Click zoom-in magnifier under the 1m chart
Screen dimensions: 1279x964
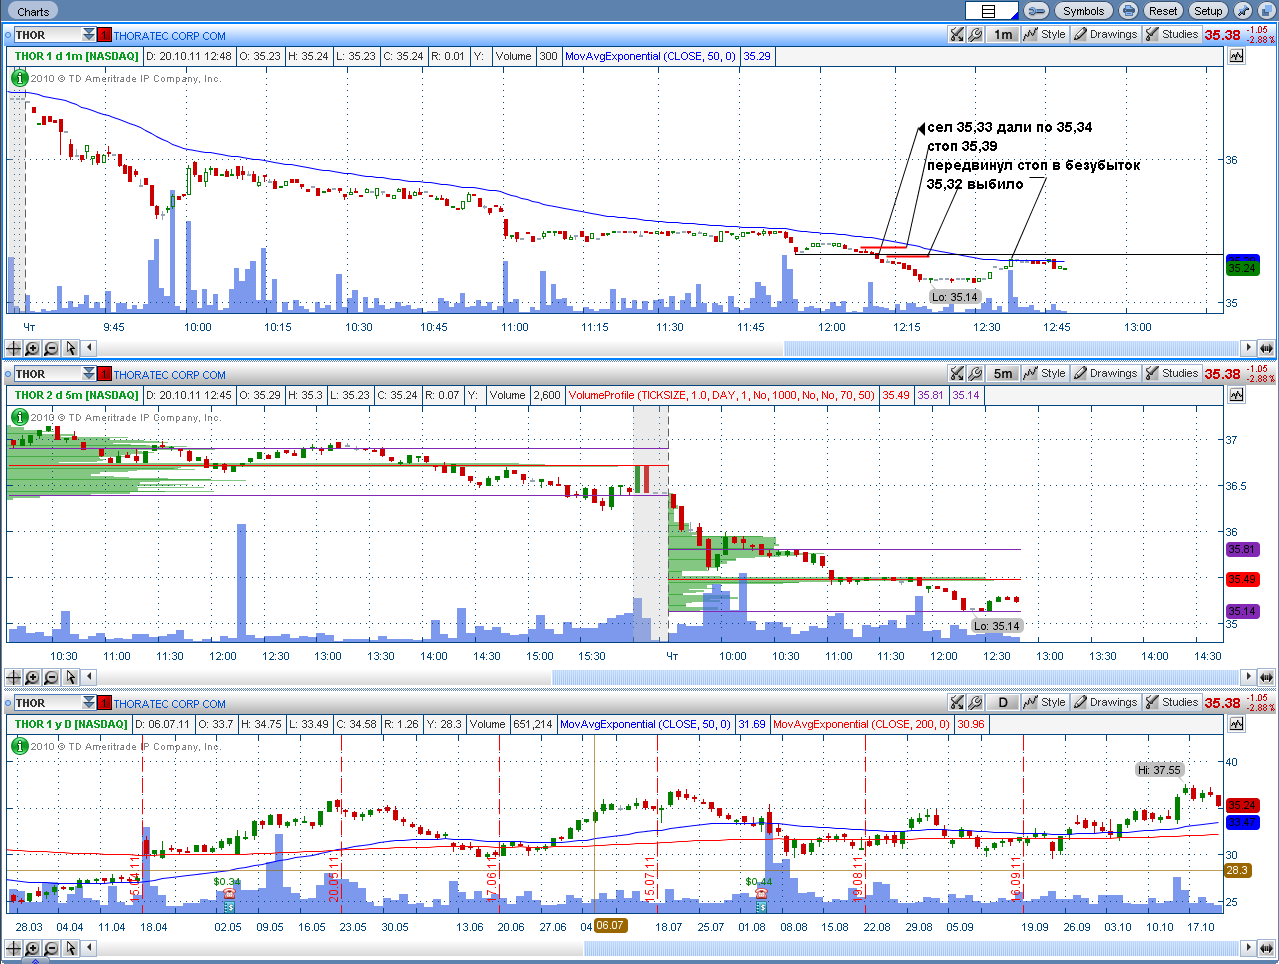32,348
